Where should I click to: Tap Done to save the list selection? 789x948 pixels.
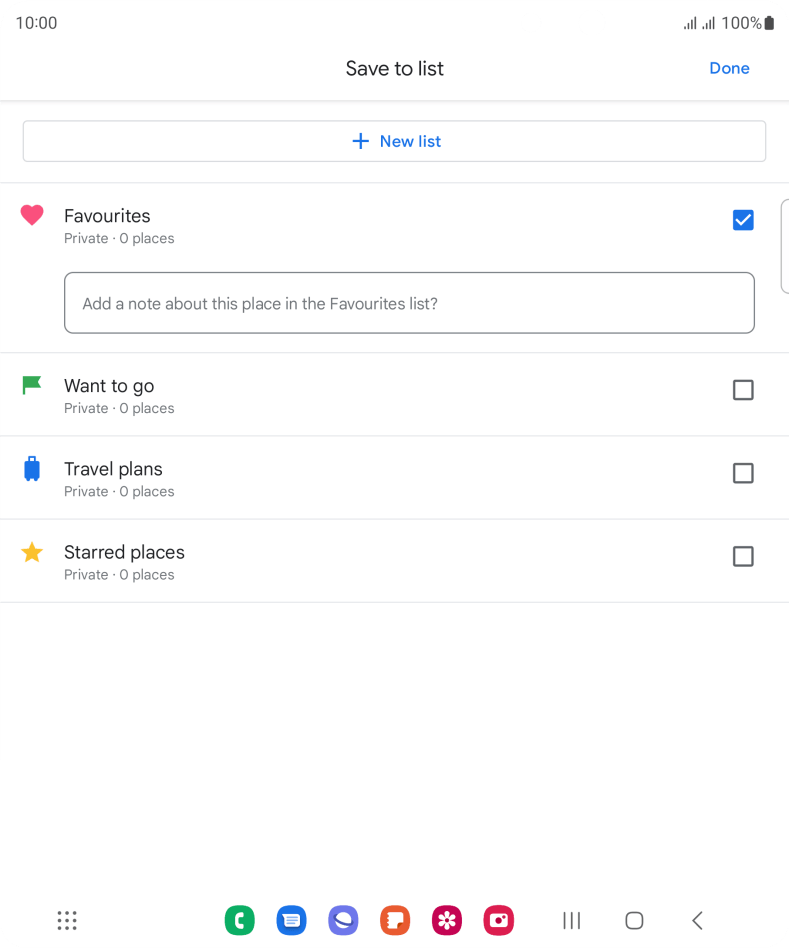pyautogui.click(x=729, y=68)
